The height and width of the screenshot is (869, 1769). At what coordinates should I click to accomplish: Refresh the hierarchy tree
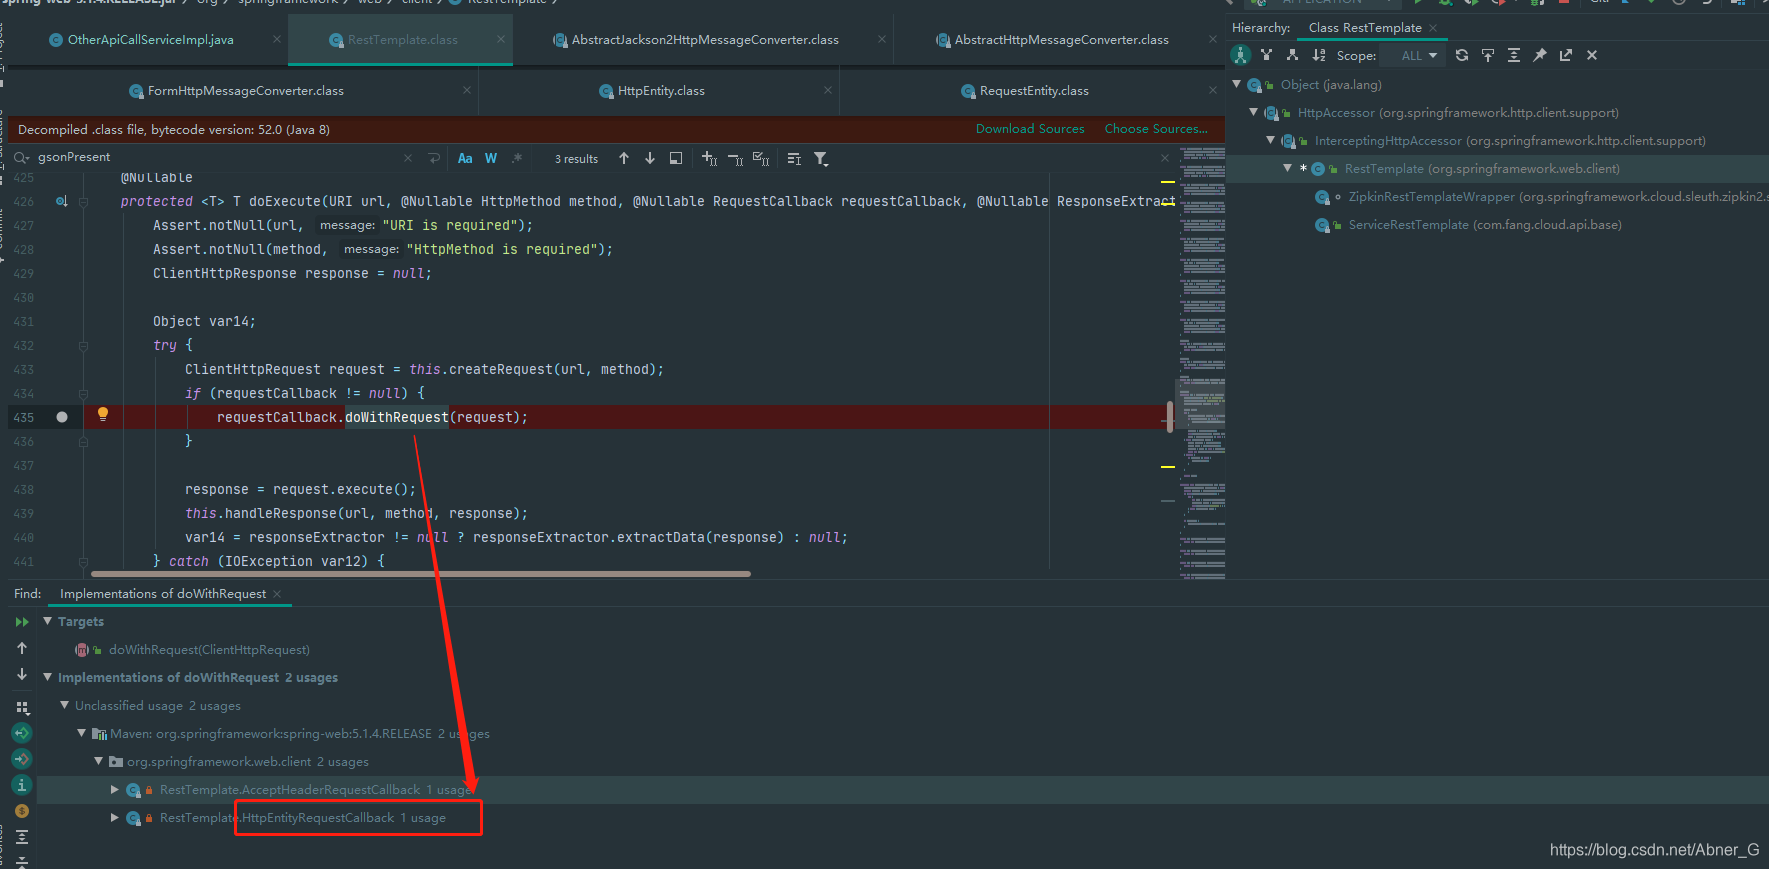[x=1462, y=55]
